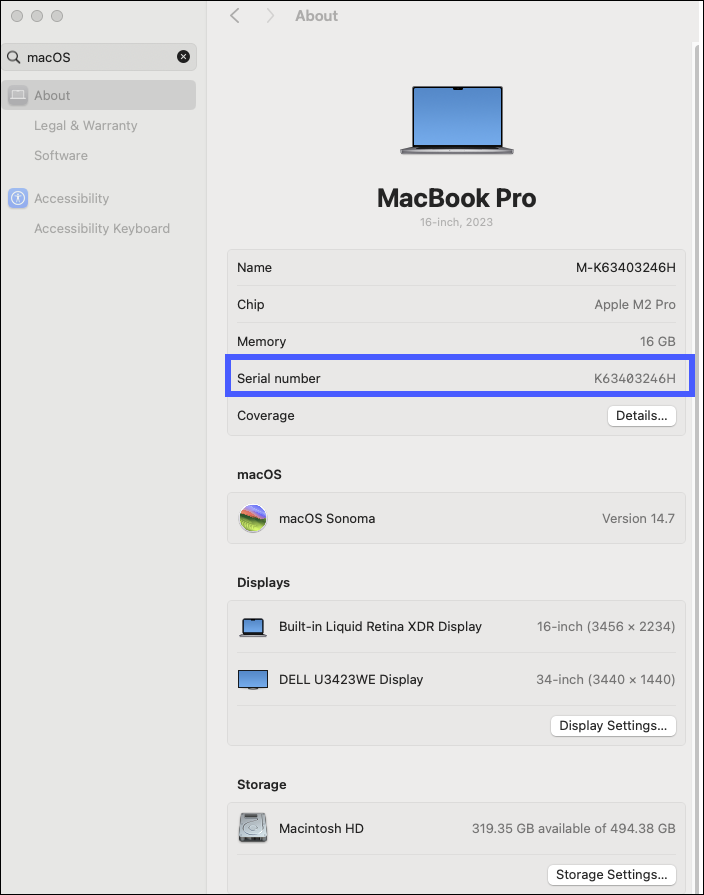Click the serial number value K63403246H
The width and height of the screenshot is (704, 895).
point(635,378)
